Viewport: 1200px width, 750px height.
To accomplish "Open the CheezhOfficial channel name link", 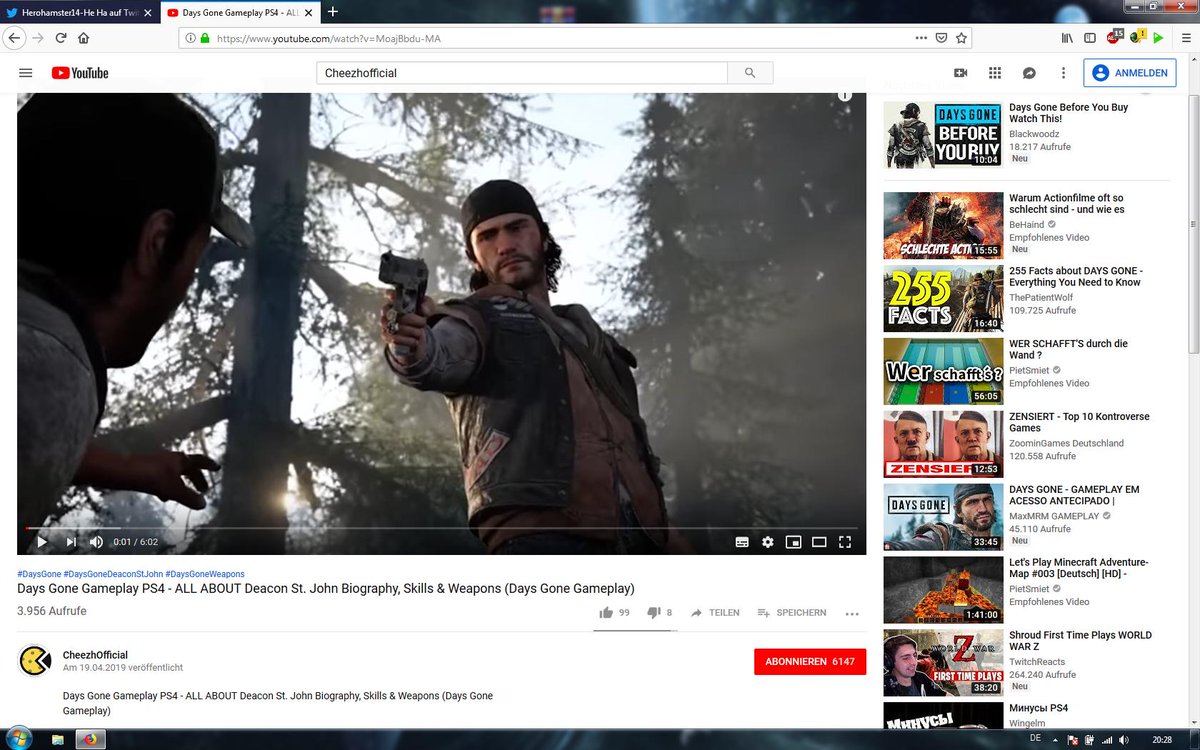I will click(95, 655).
